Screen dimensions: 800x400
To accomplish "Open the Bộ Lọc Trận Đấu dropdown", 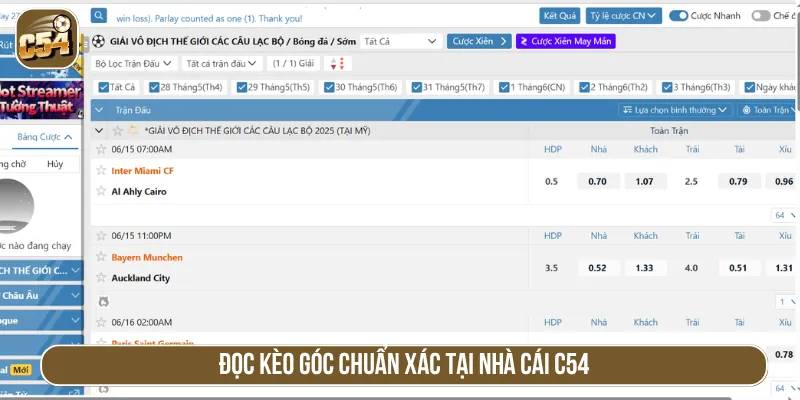I will click(135, 64).
